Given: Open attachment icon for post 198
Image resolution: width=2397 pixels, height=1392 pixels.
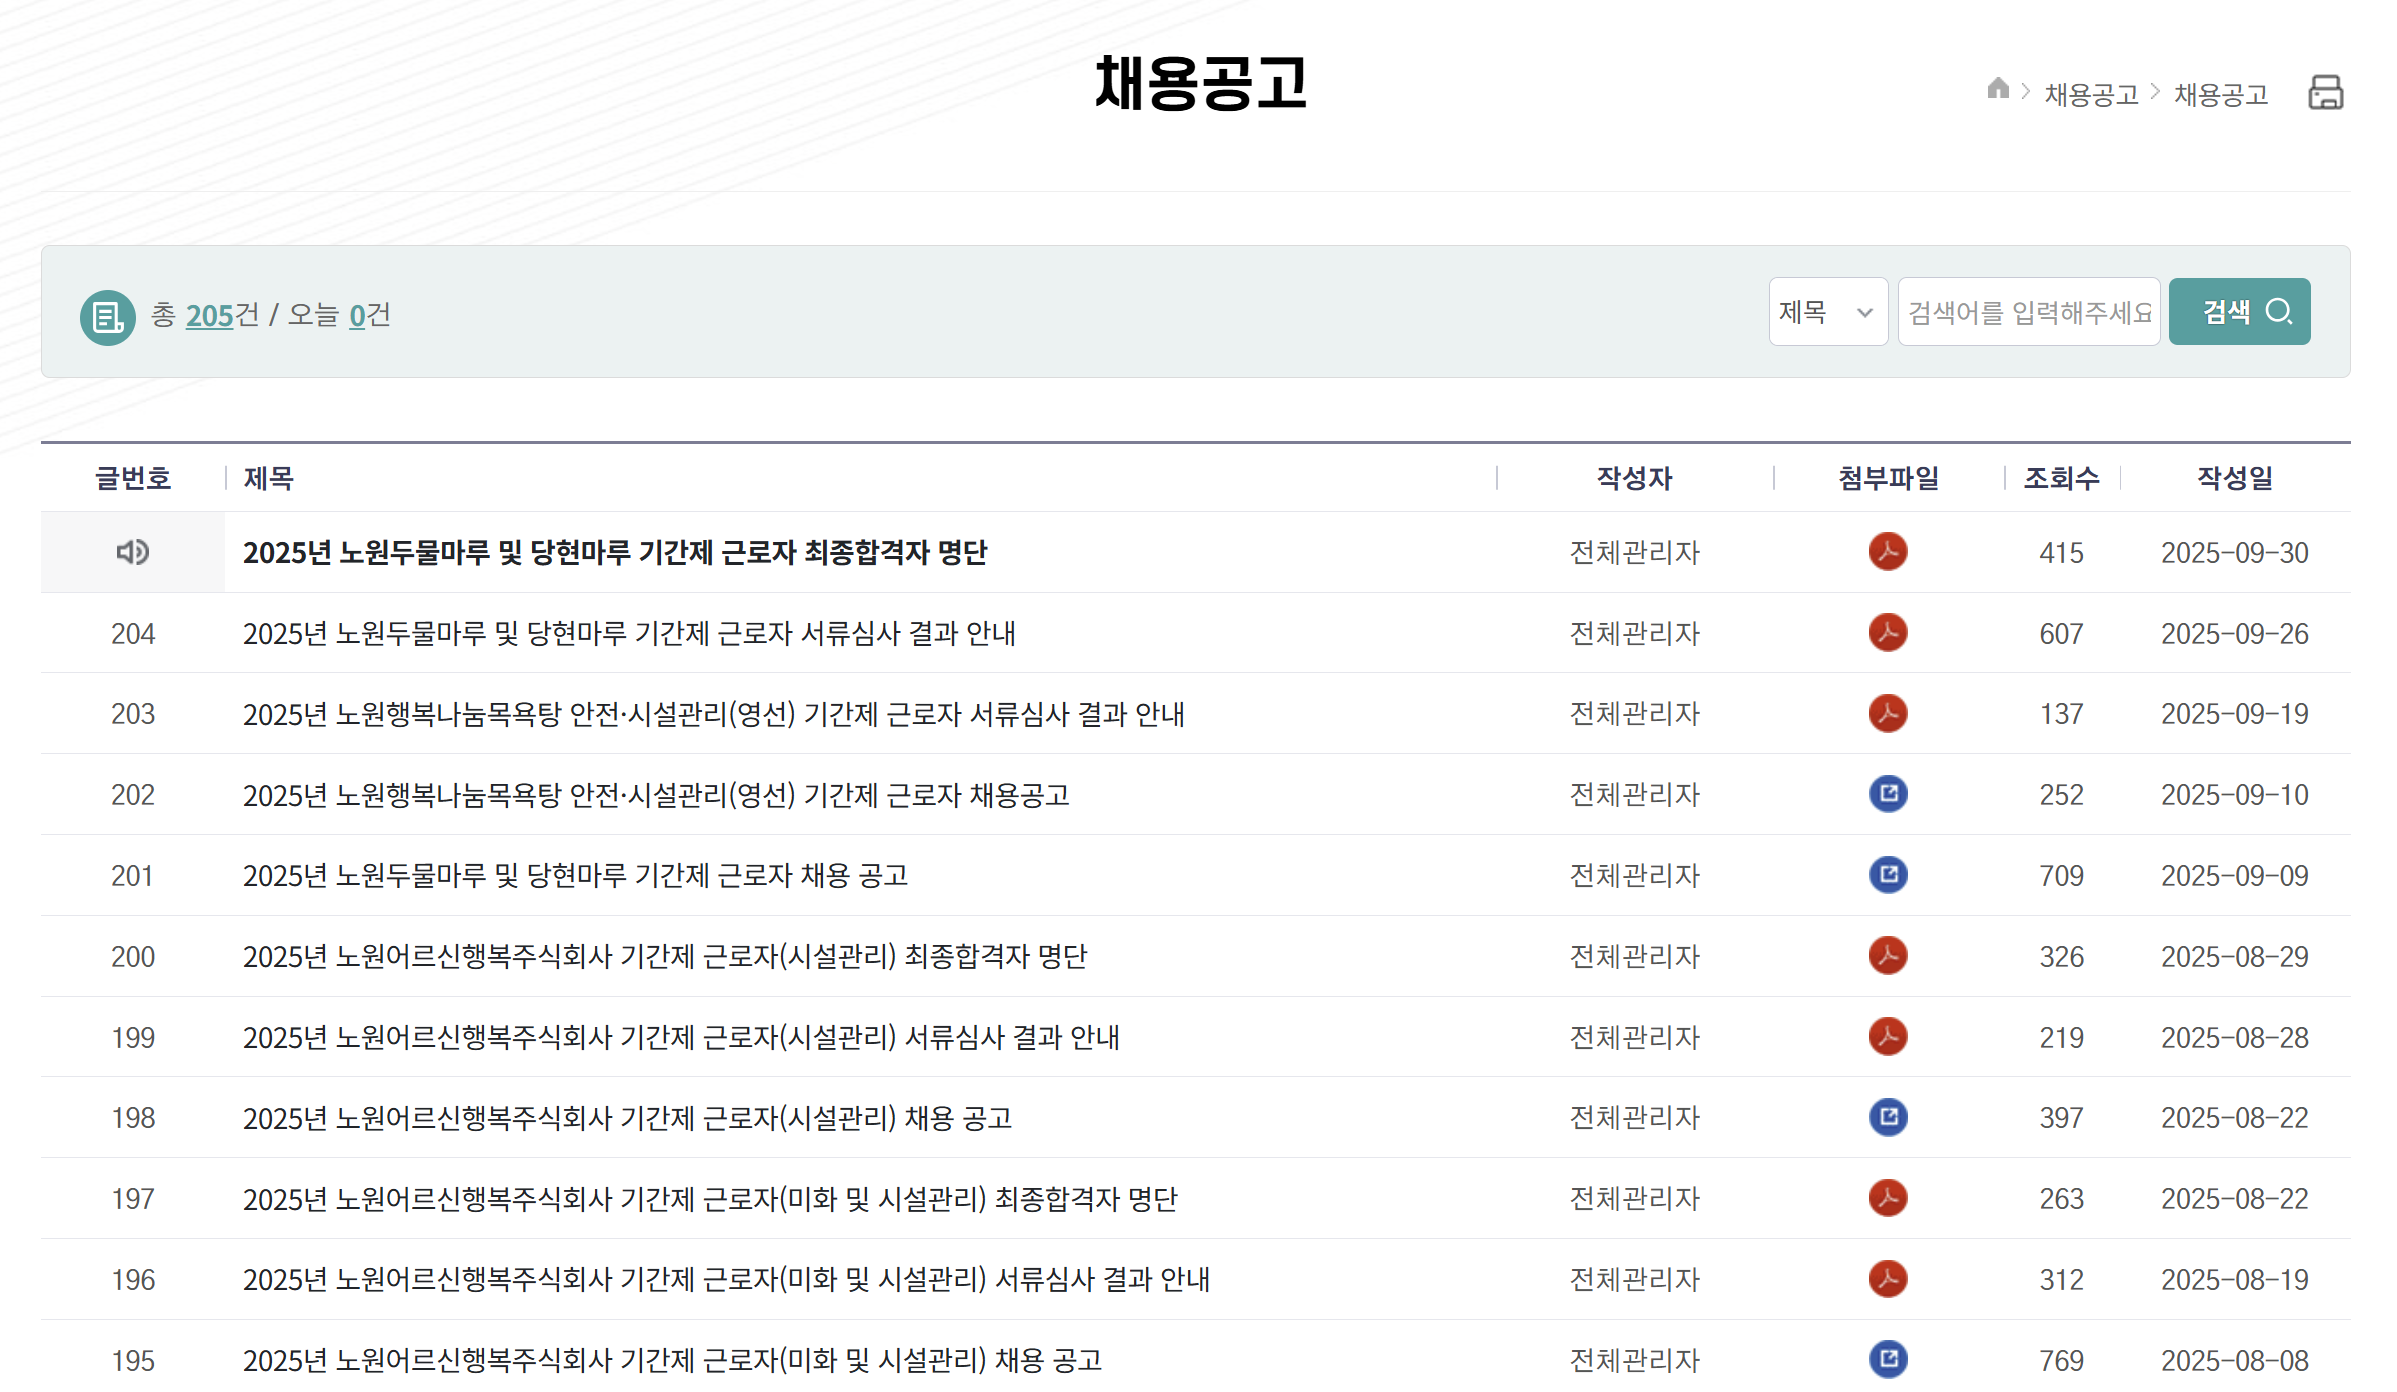Looking at the screenshot, I should (x=1887, y=1117).
